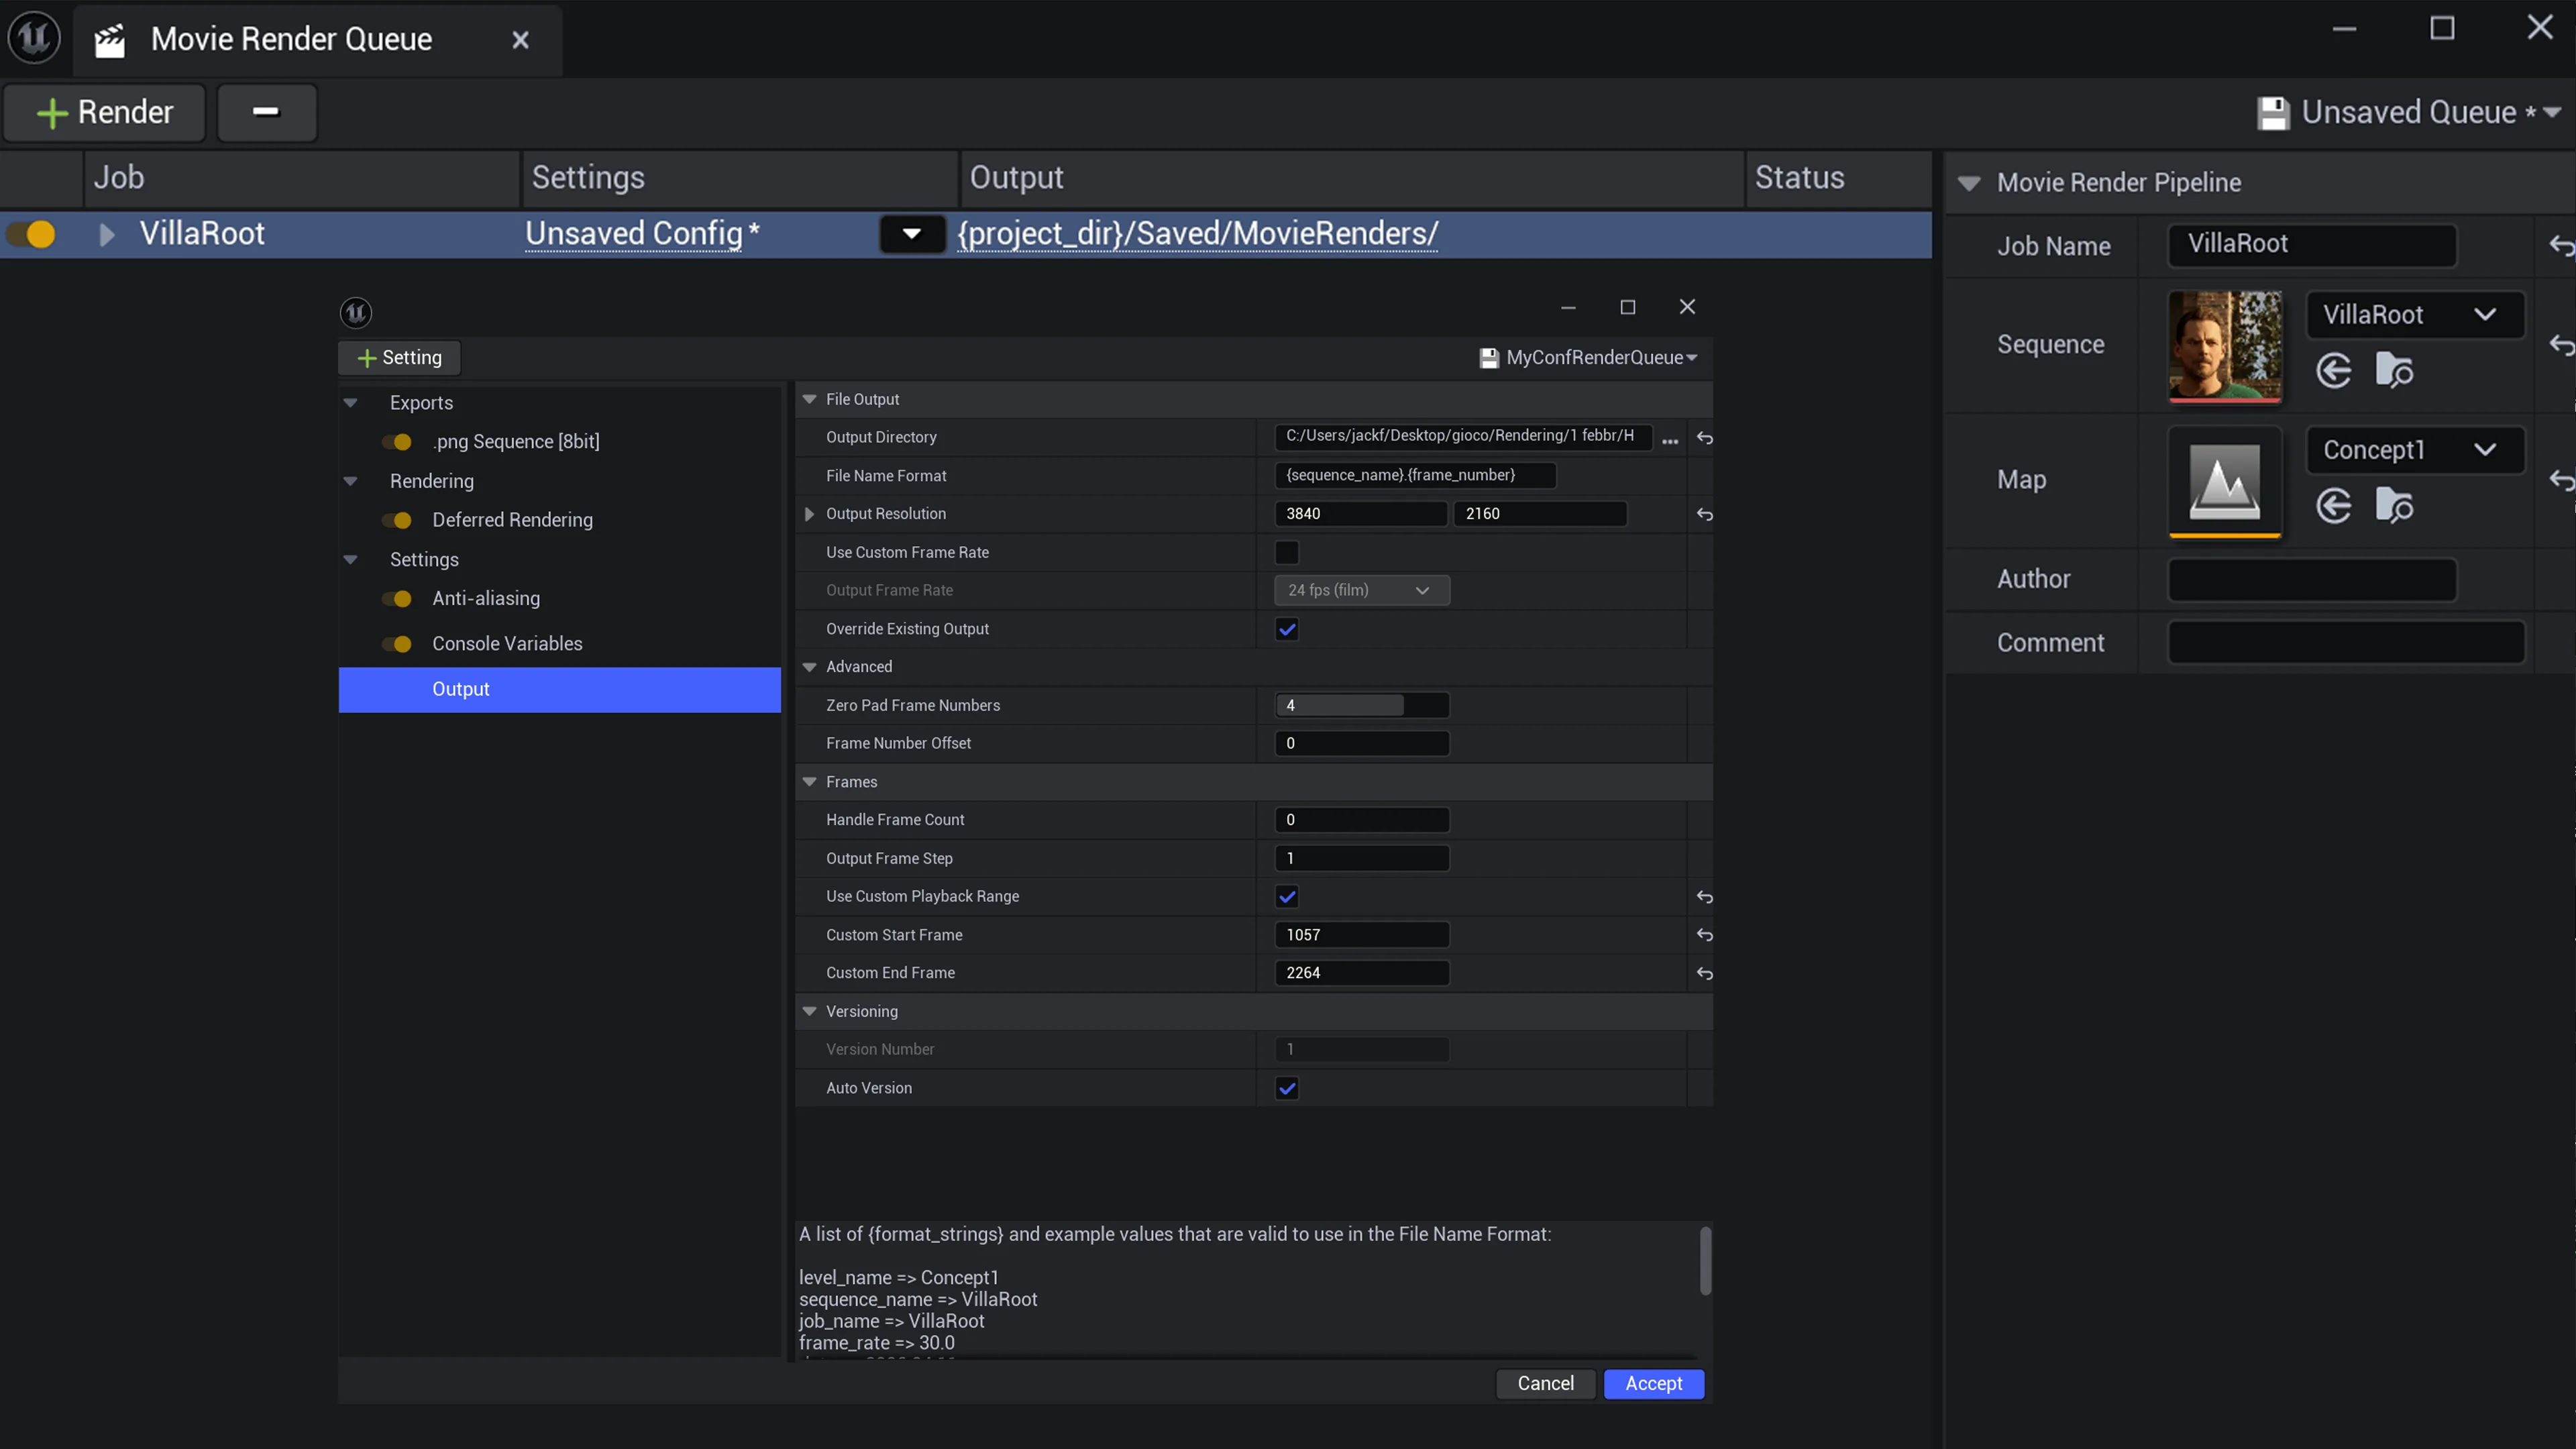Screen dimensions: 2576x1449
Task: Reset the Sequence property to default
Action: [x=2561, y=345]
